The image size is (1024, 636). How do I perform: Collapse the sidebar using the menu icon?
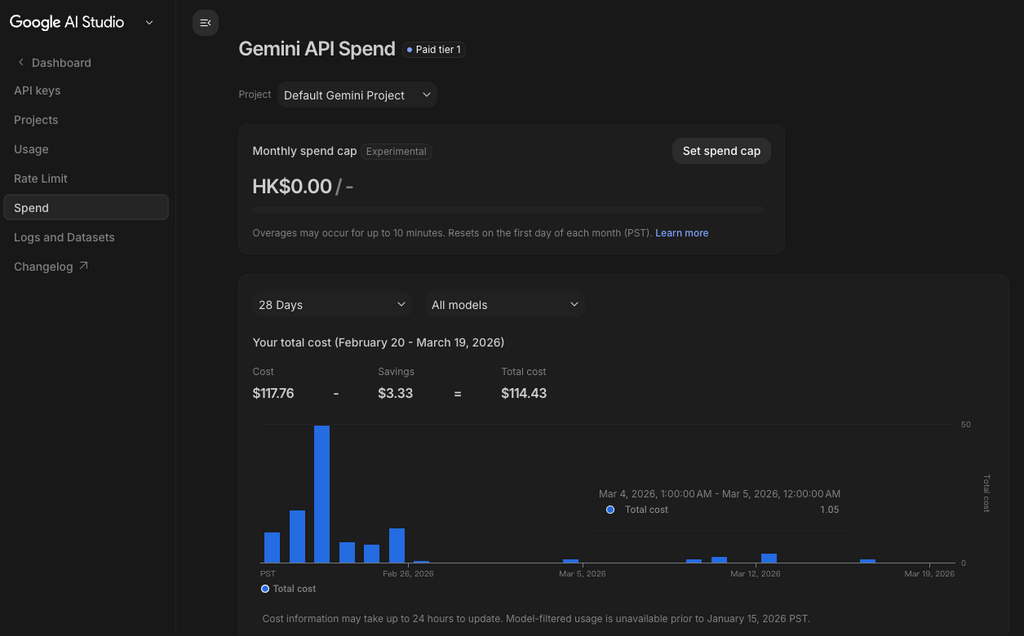(205, 22)
